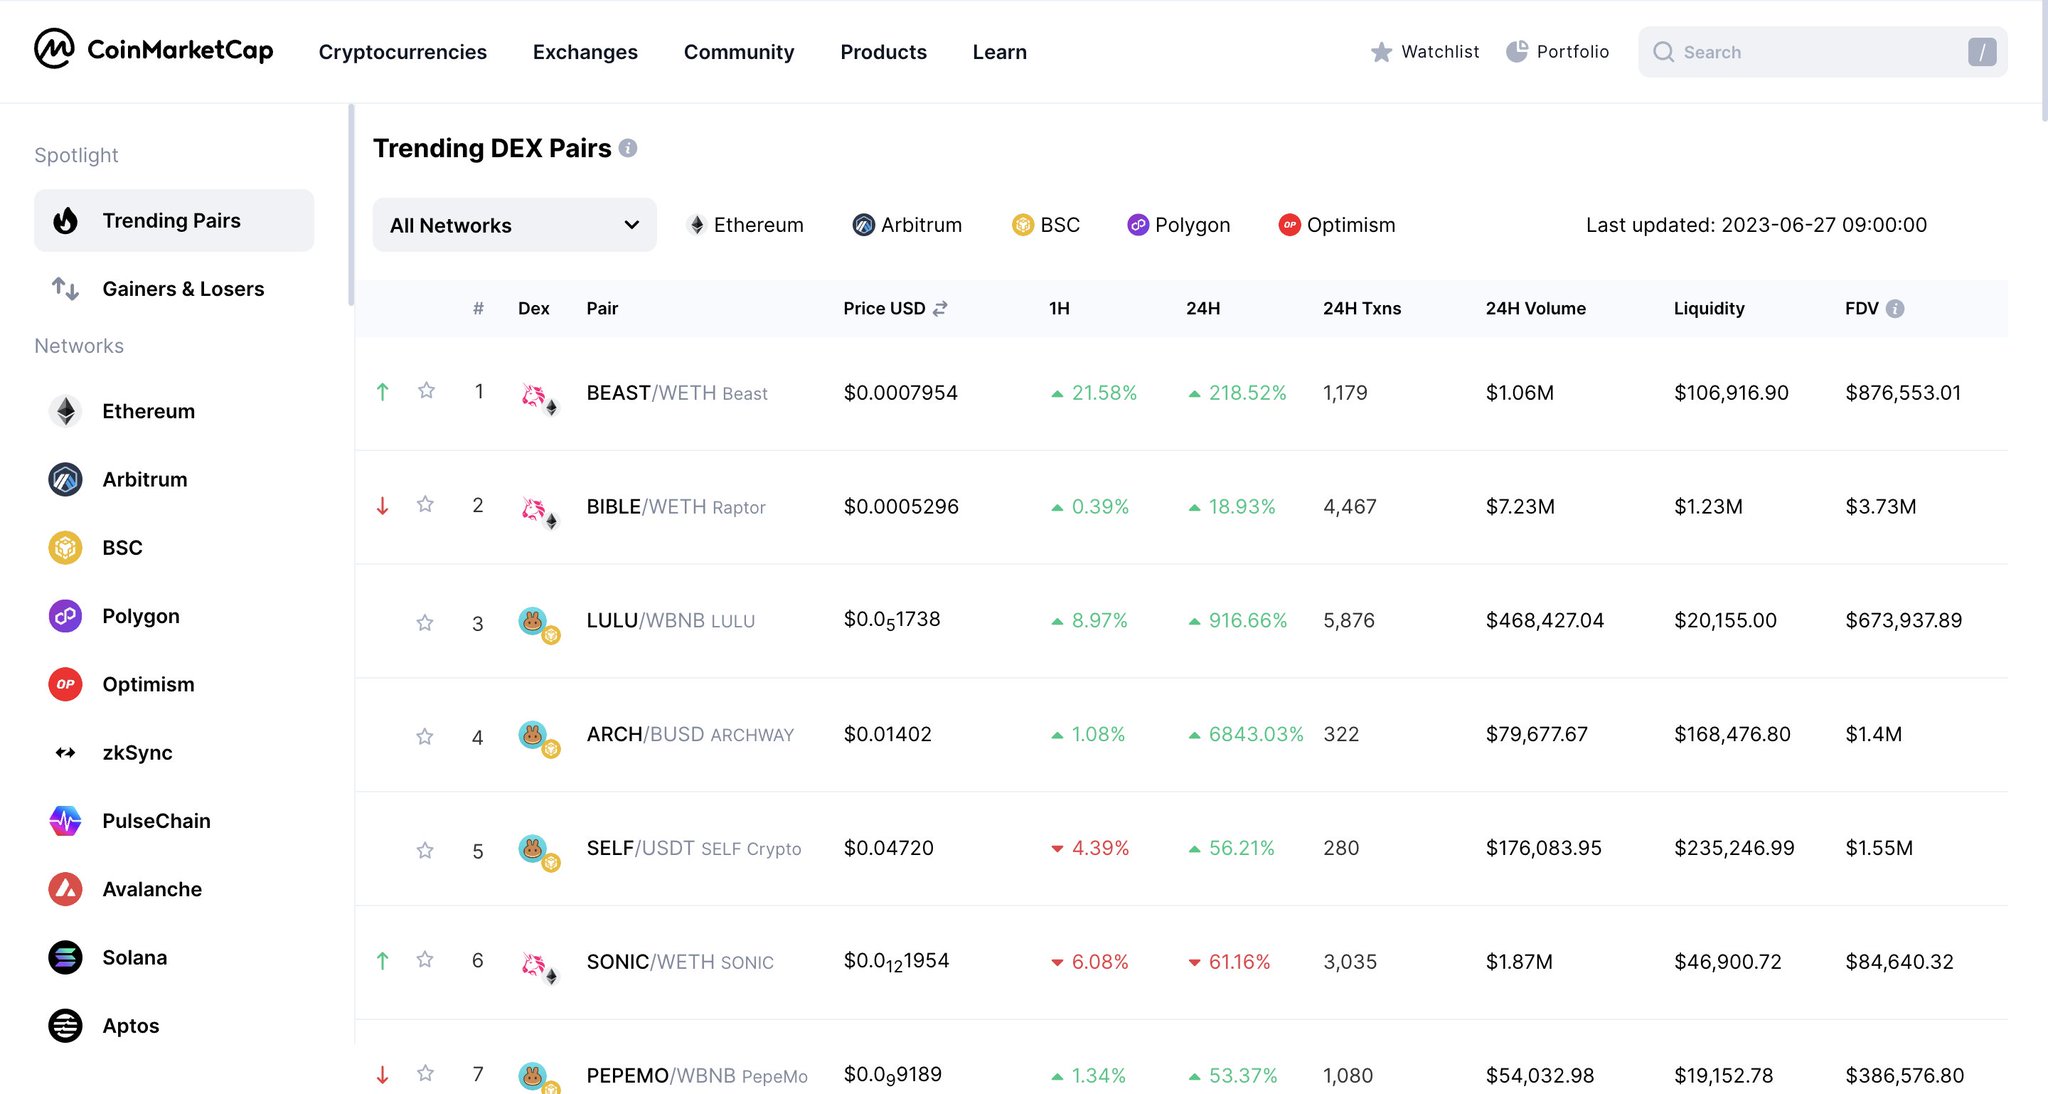Screen dimensions: 2048x1094
Task: Click the Ethereum icon in sidebar
Action: (66, 411)
